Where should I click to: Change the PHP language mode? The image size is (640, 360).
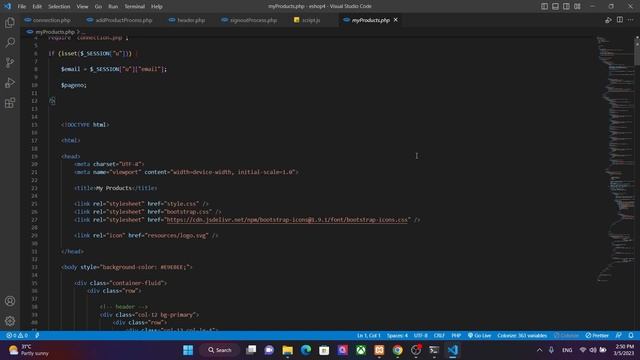[456, 336]
